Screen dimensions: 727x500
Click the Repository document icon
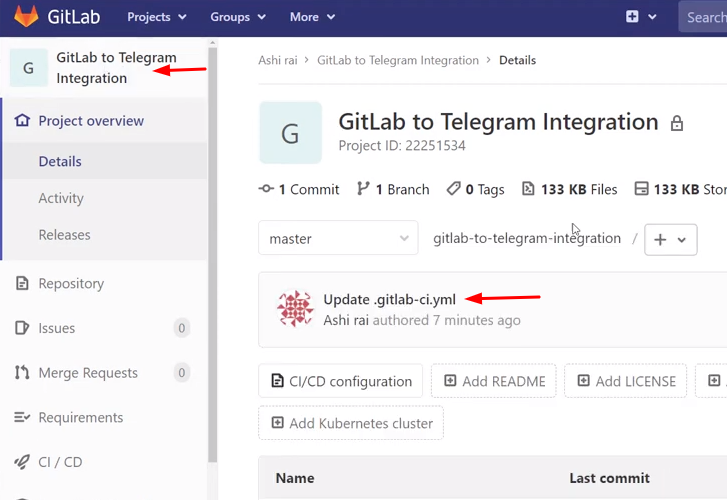(22, 283)
